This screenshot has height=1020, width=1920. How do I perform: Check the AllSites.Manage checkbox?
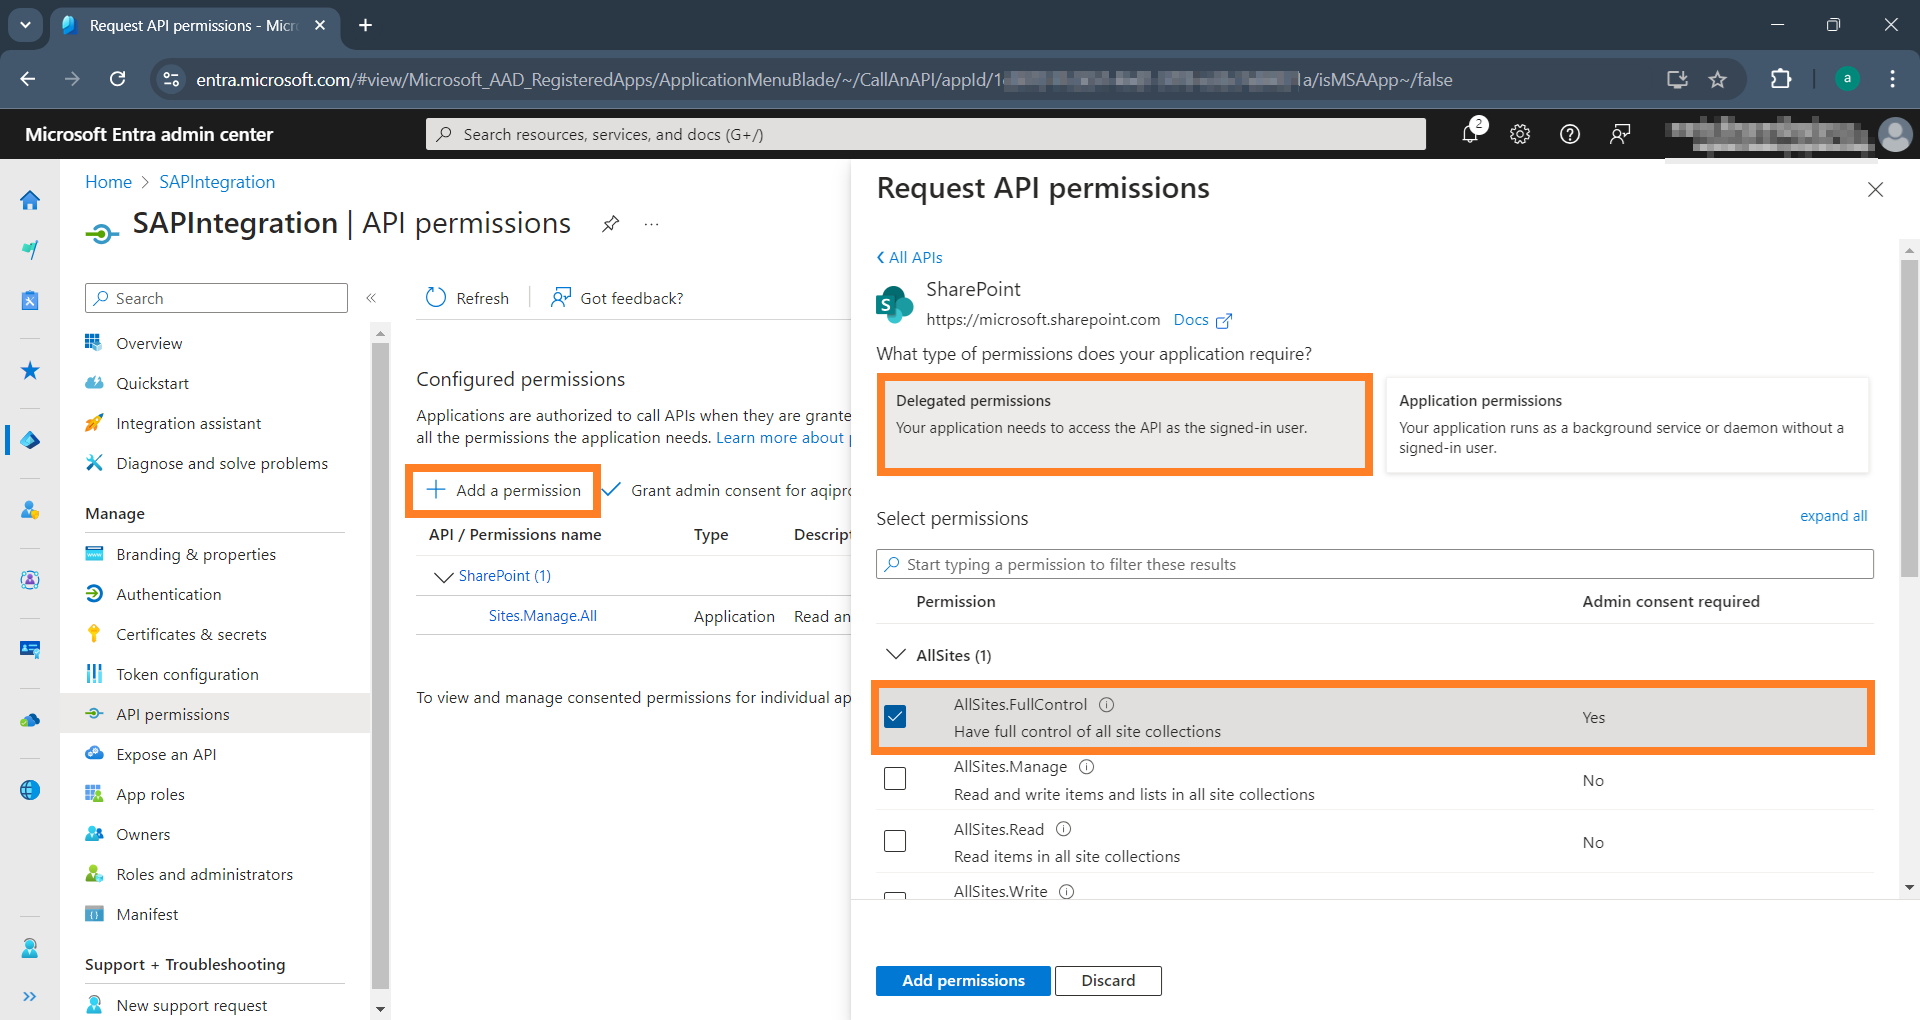pos(895,779)
